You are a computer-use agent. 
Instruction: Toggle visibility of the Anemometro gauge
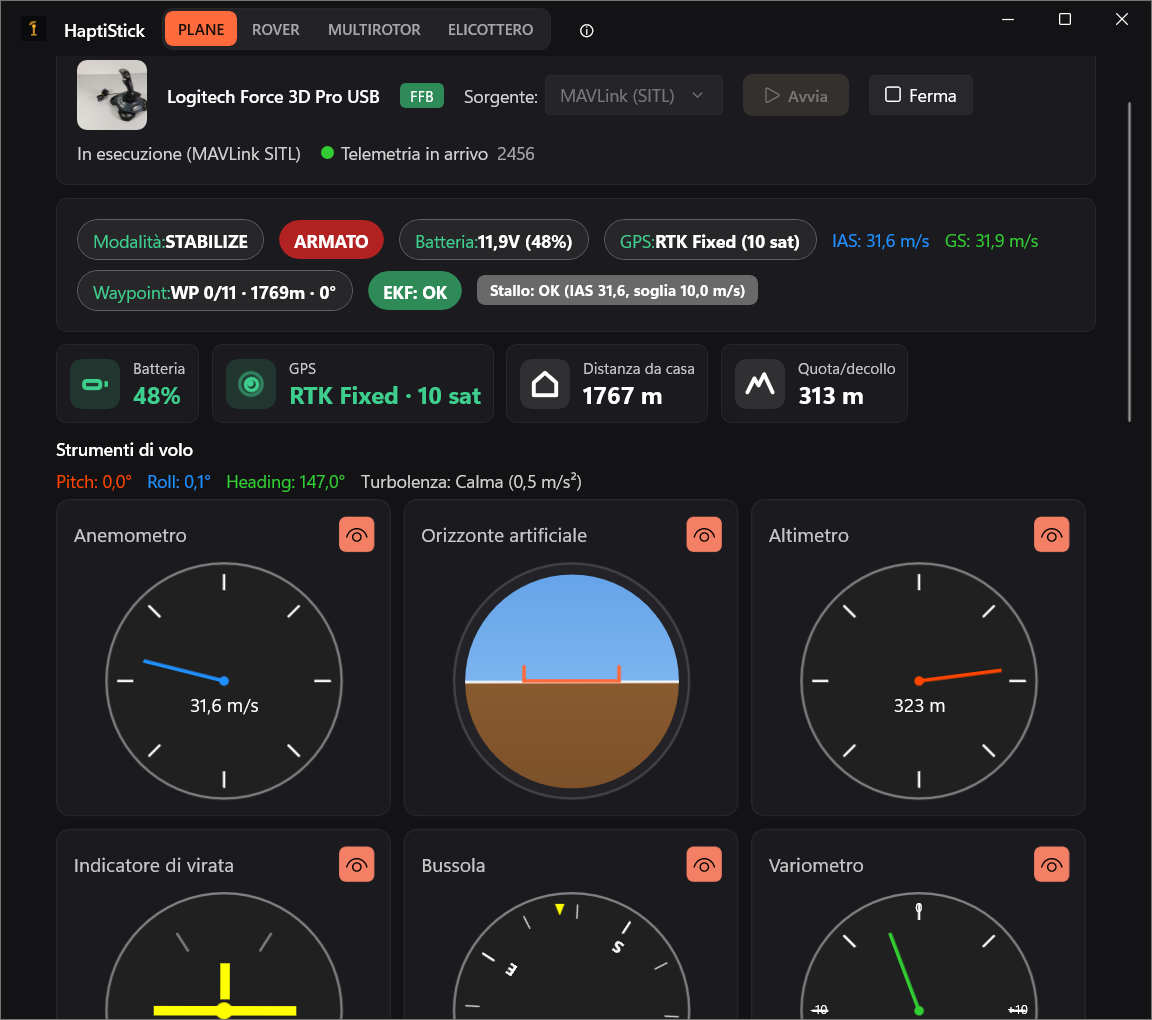click(x=356, y=535)
